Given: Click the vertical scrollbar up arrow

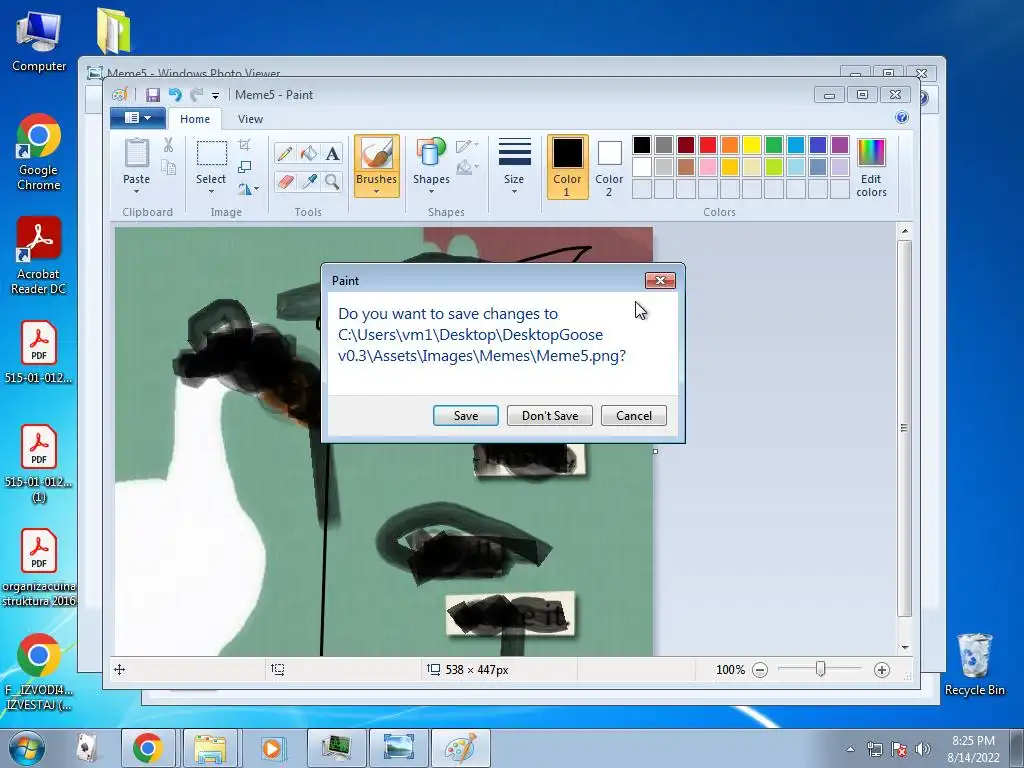Looking at the screenshot, I should (904, 231).
